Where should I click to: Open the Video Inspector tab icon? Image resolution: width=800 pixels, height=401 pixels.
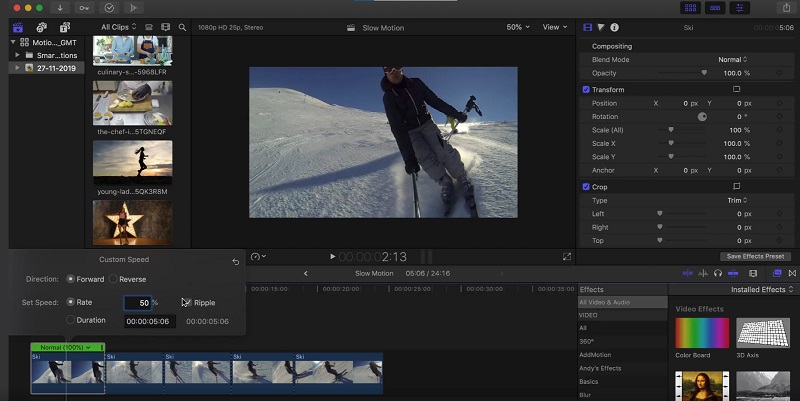coord(588,28)
